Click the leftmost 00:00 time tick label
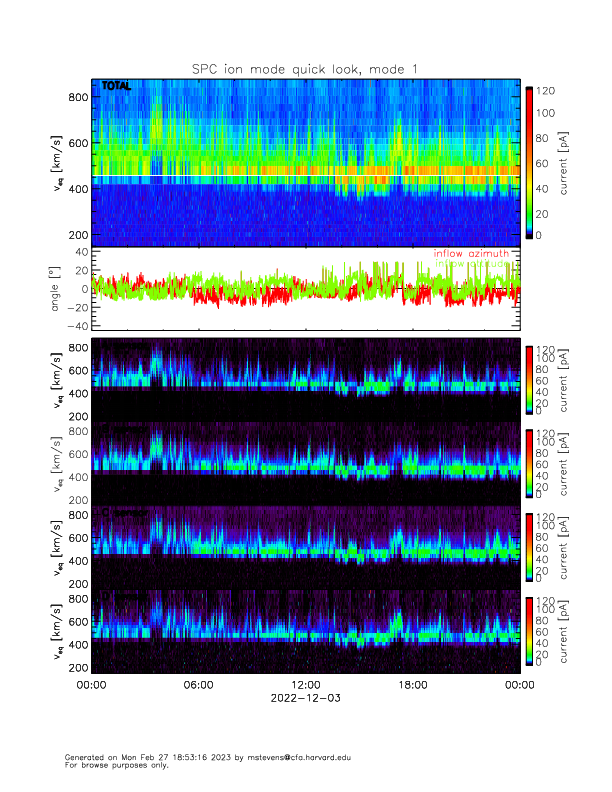Screen dimensions: 612x792 91,685
